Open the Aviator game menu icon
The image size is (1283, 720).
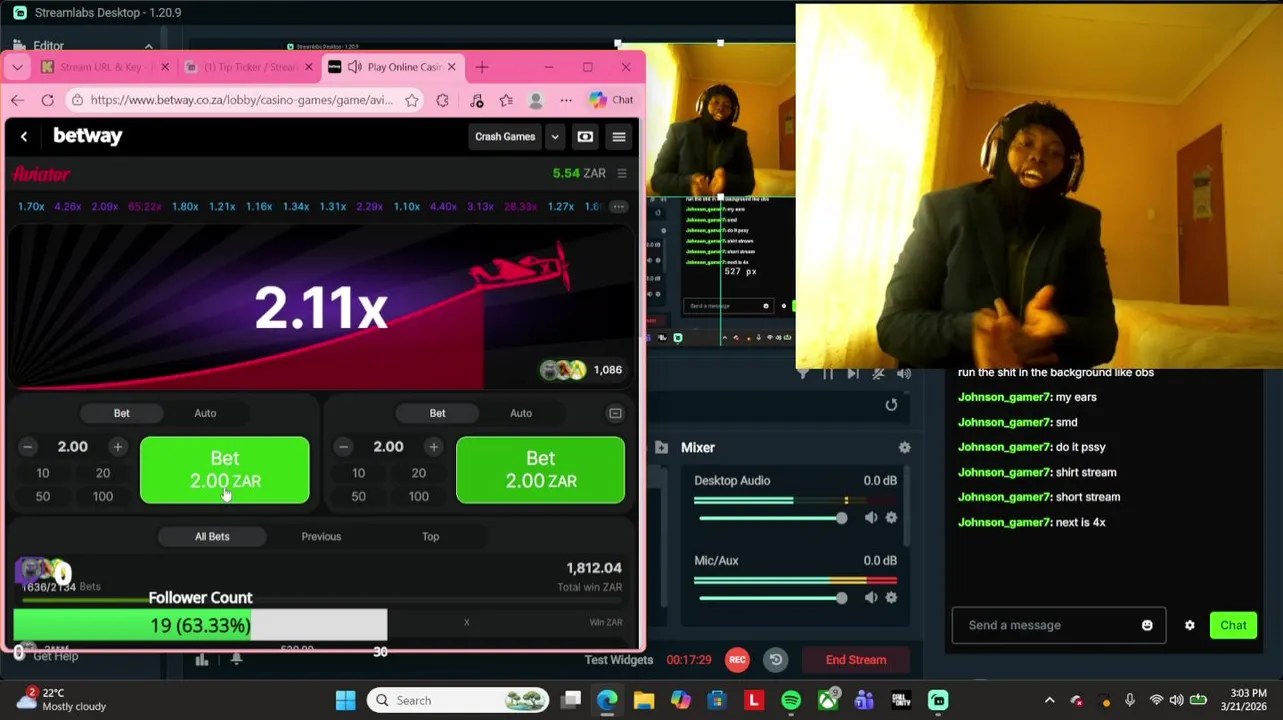(622, 173)
